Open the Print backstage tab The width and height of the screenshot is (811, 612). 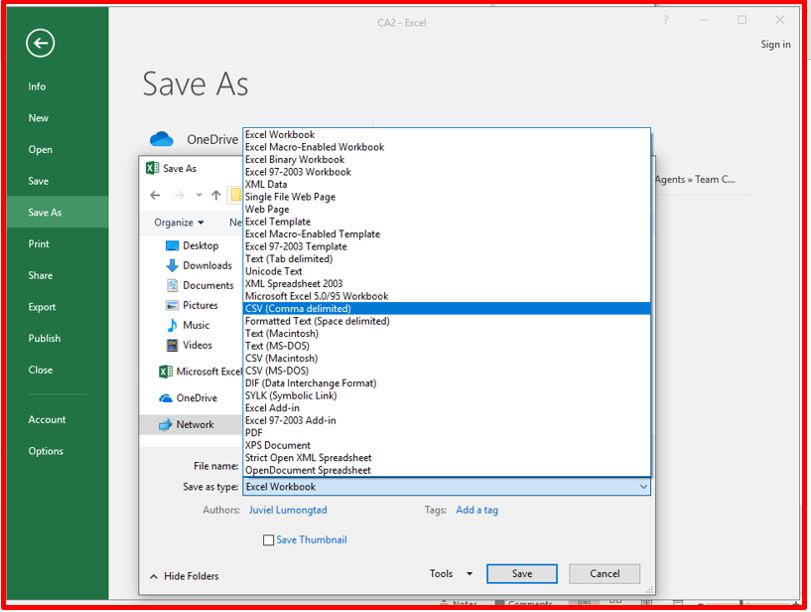pyautogui.click(x=57, y=244)
